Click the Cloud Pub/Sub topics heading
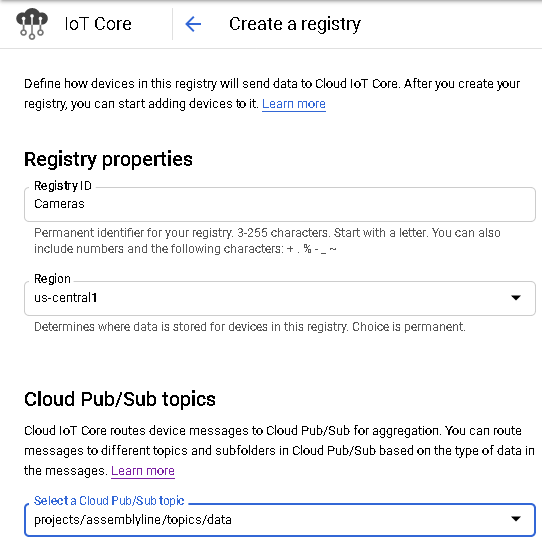The image size is (542, 540). [x=120, y=399]
